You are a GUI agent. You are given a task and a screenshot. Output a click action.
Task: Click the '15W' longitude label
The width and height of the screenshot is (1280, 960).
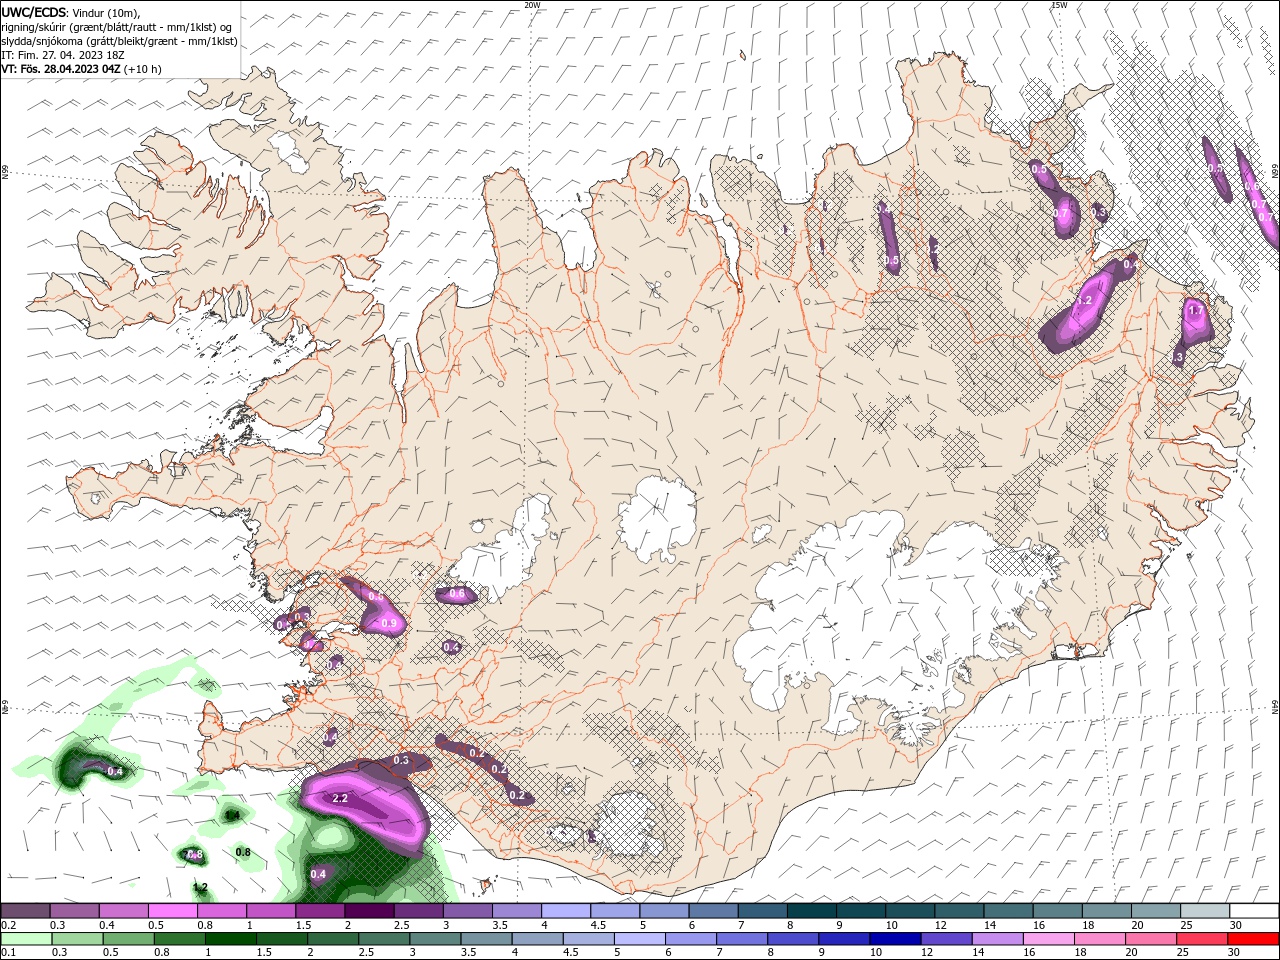click(x=1059, y=5)
